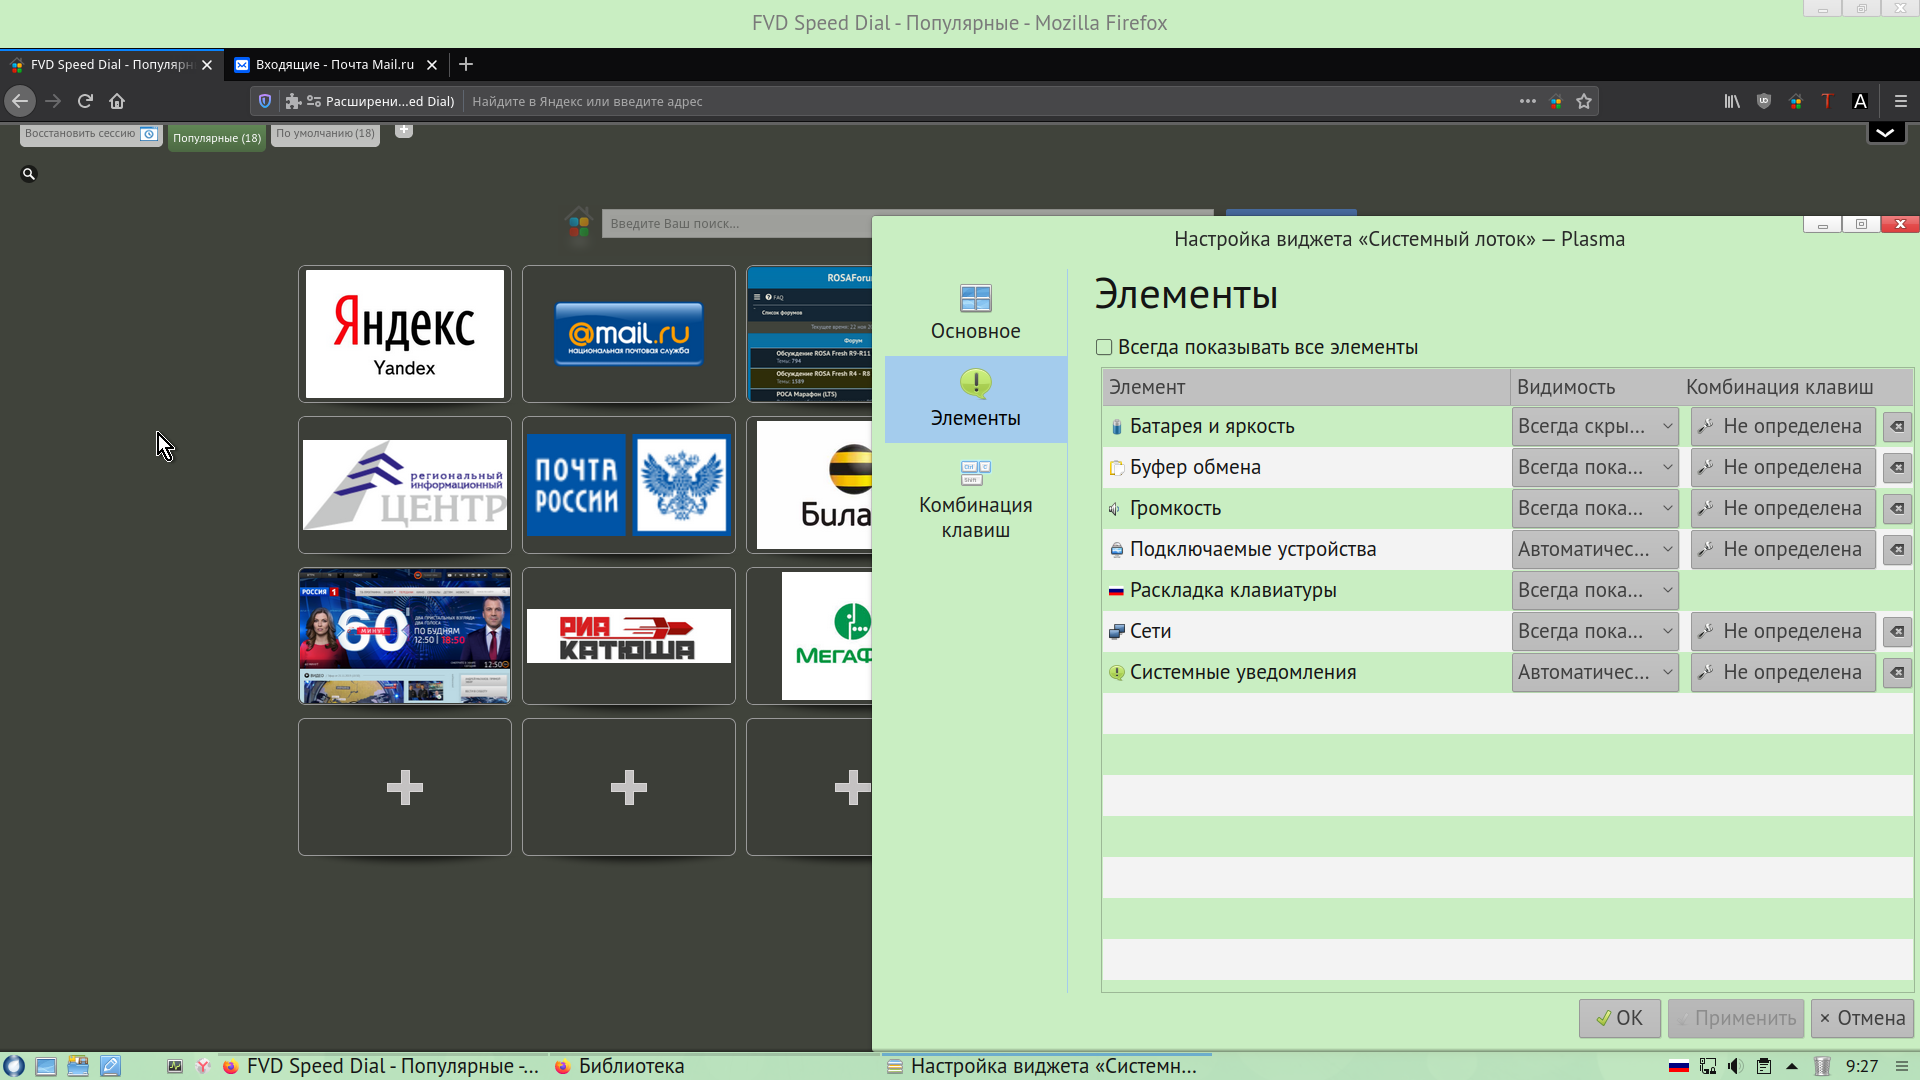Set shortcut button for Сети row
Image resolution: width=1920 pixels, height=1080 pixels.
click(1782, 632)
